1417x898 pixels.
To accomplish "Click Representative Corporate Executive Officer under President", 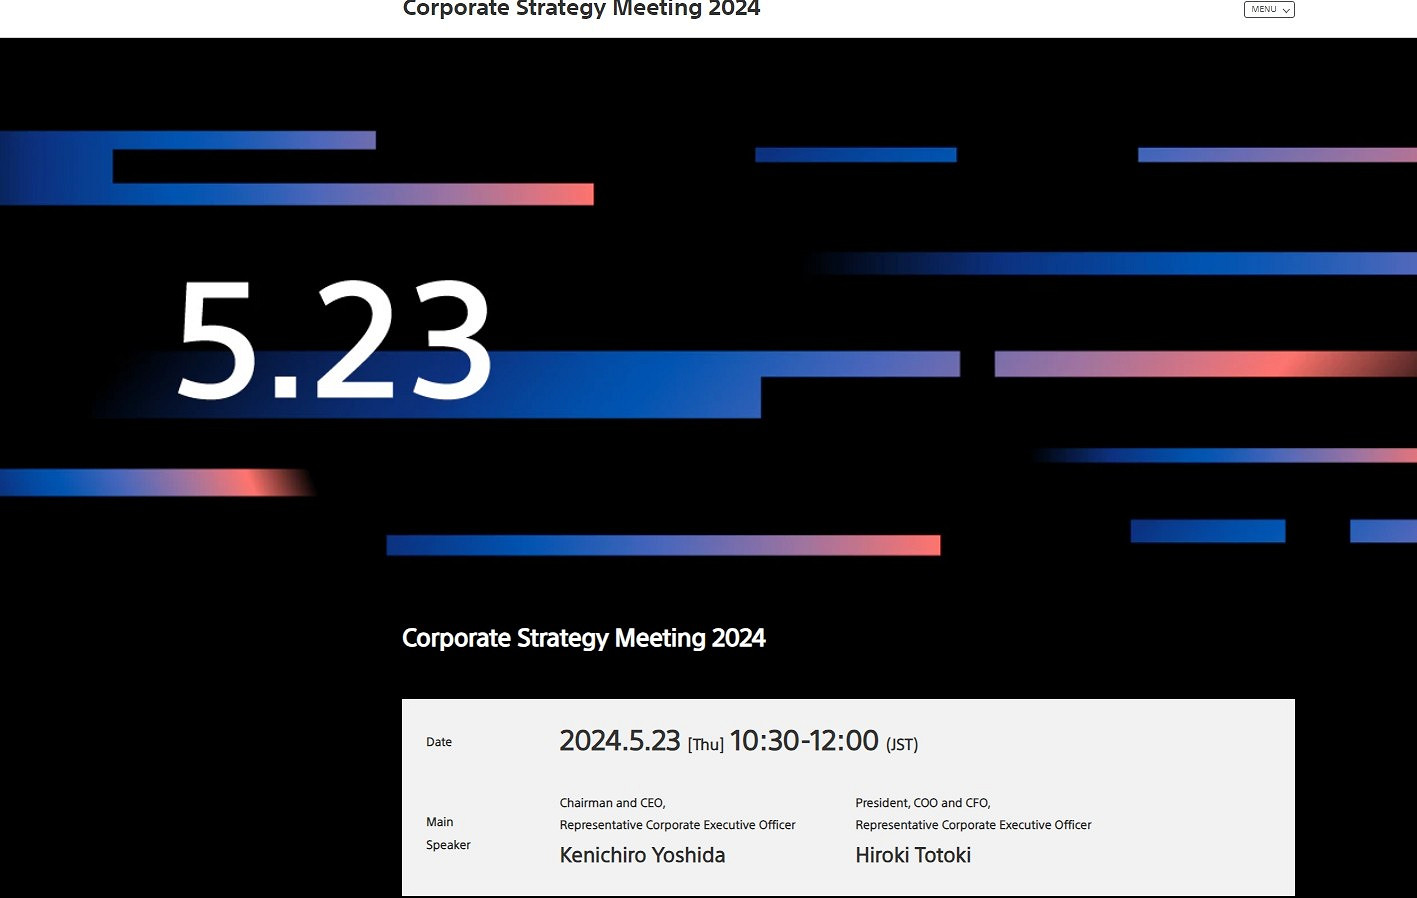I will point(973,825).
